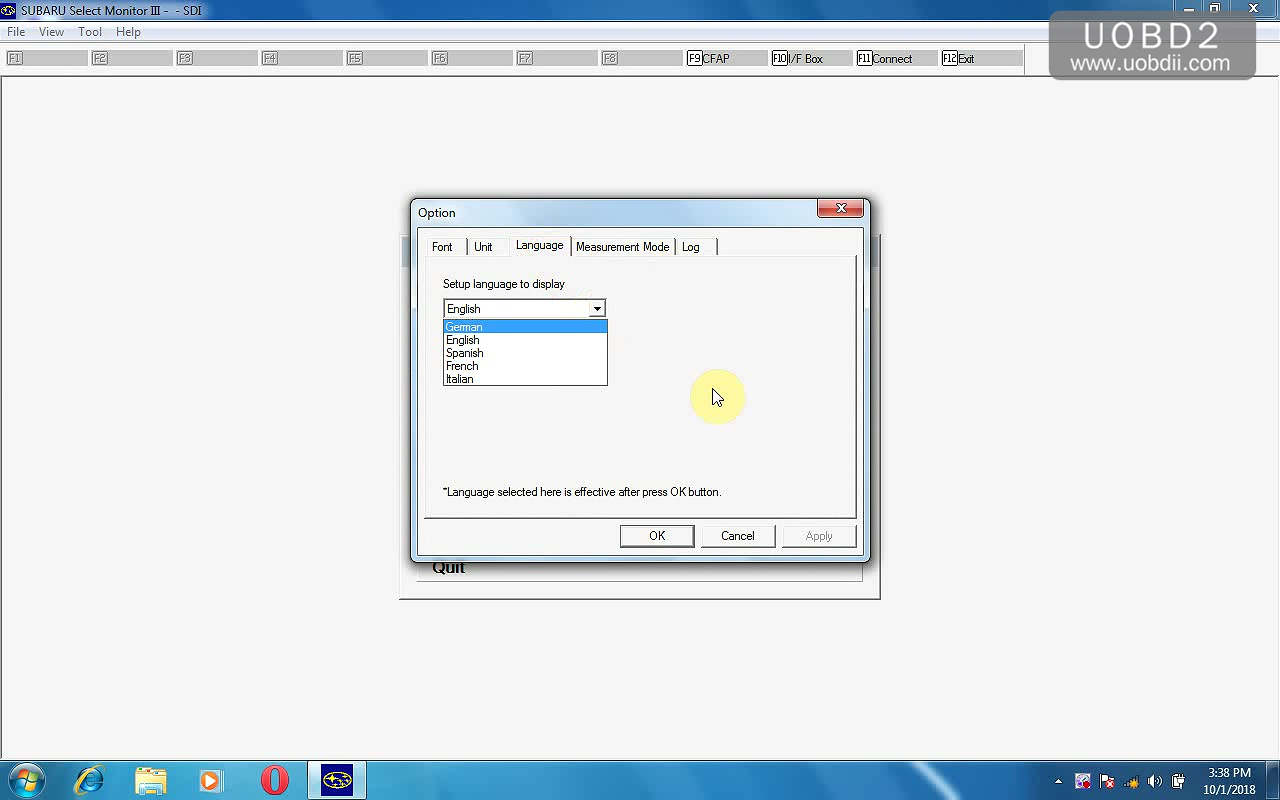This screenshot has width=1280, height=800.
Task: Open Internet Explorer from the taskbar
Action: pos(89,780)
